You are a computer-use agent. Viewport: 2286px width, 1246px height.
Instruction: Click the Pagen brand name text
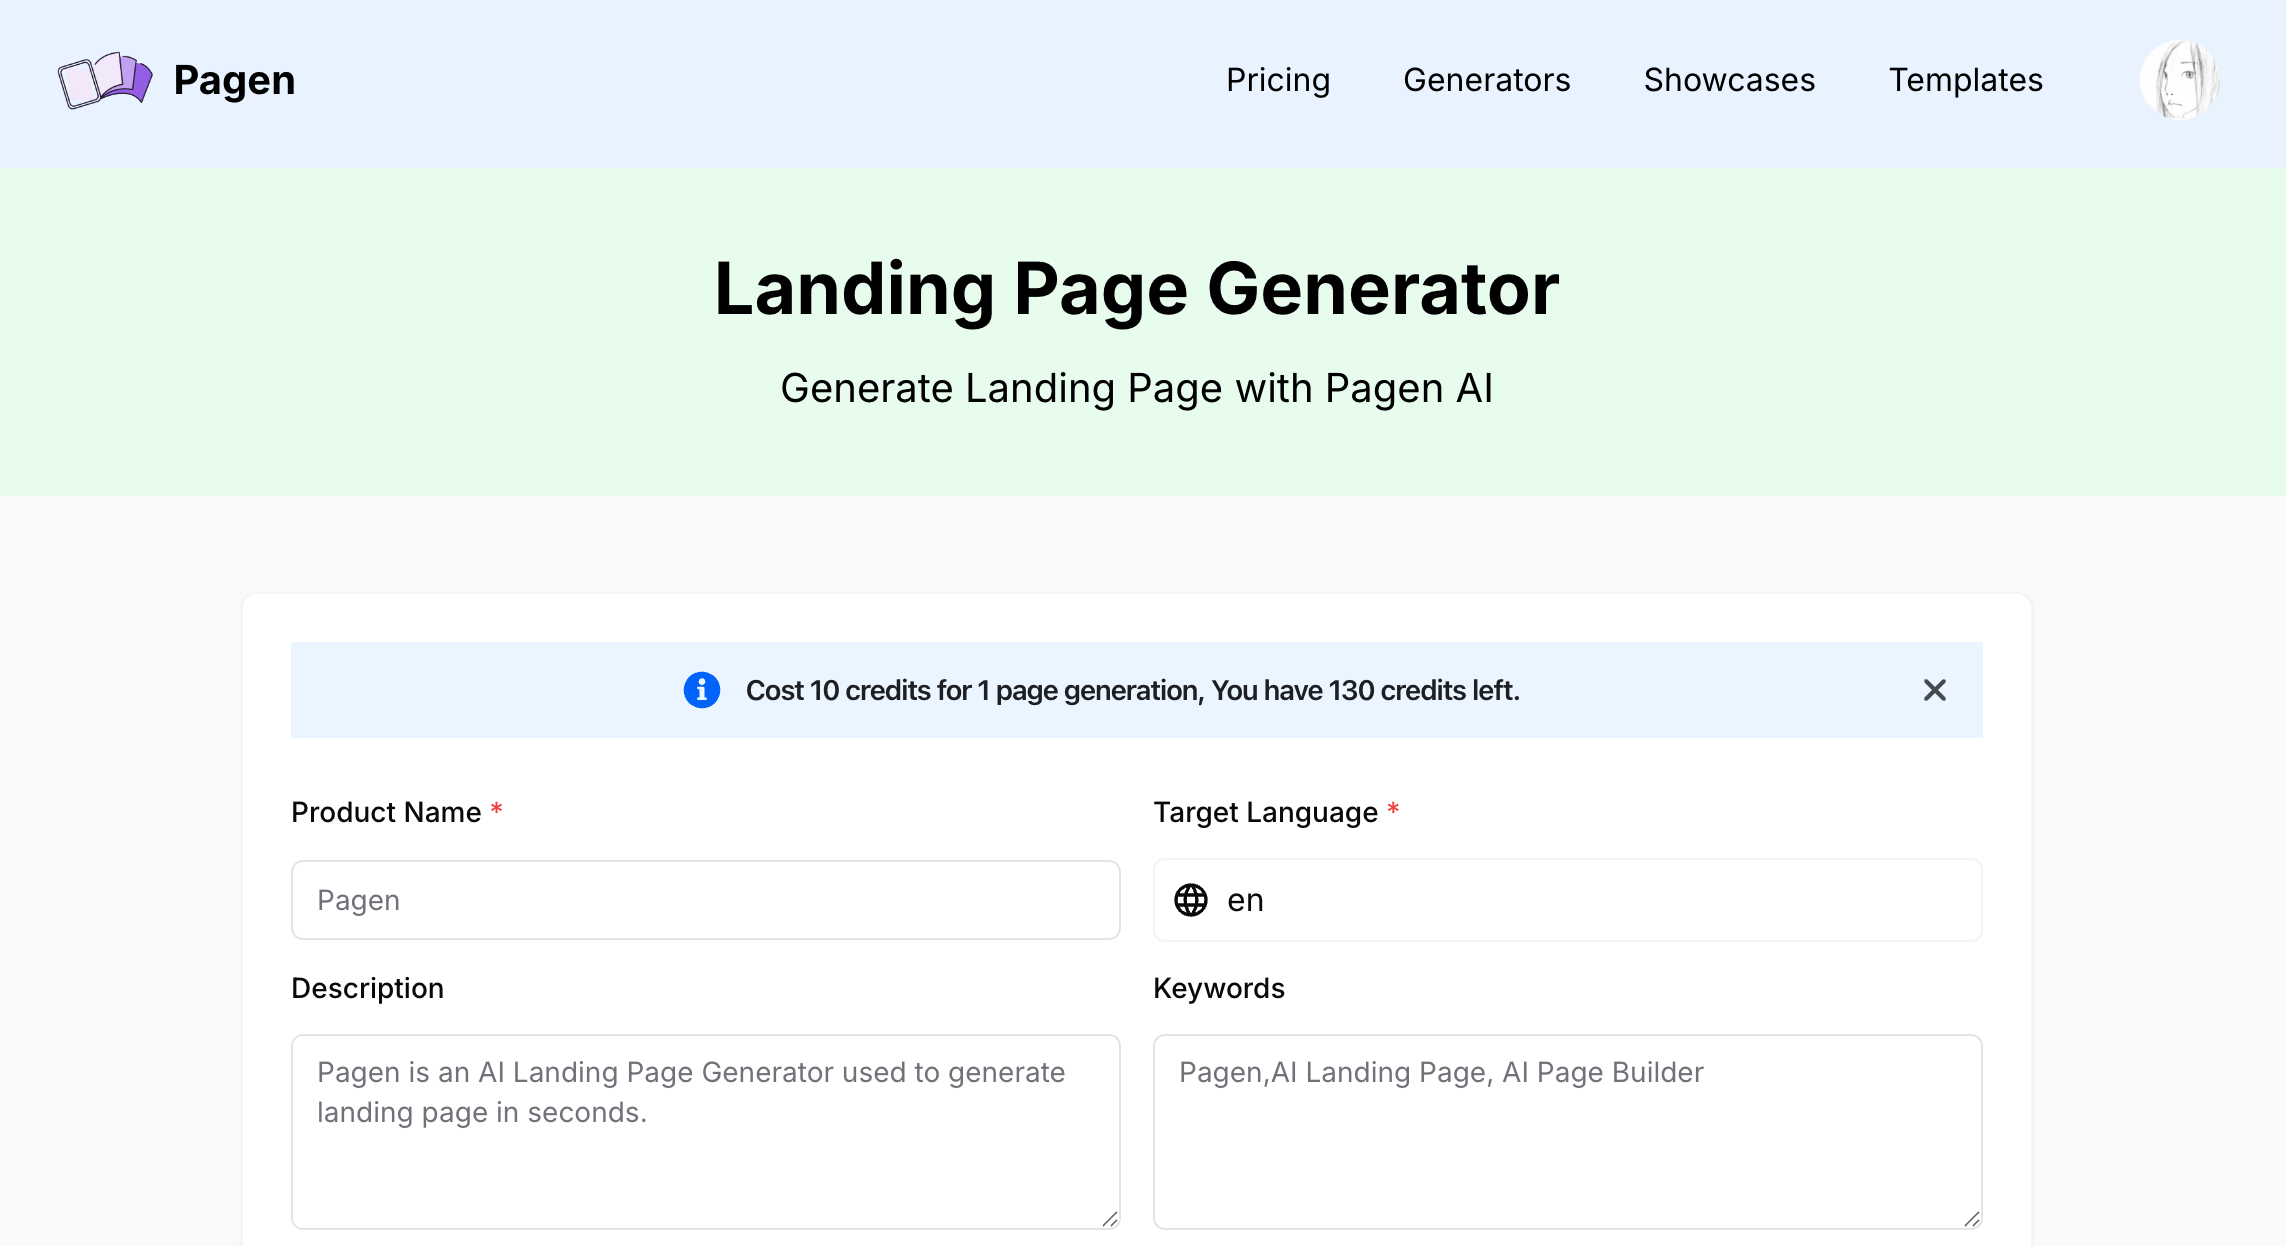(234, 80)
